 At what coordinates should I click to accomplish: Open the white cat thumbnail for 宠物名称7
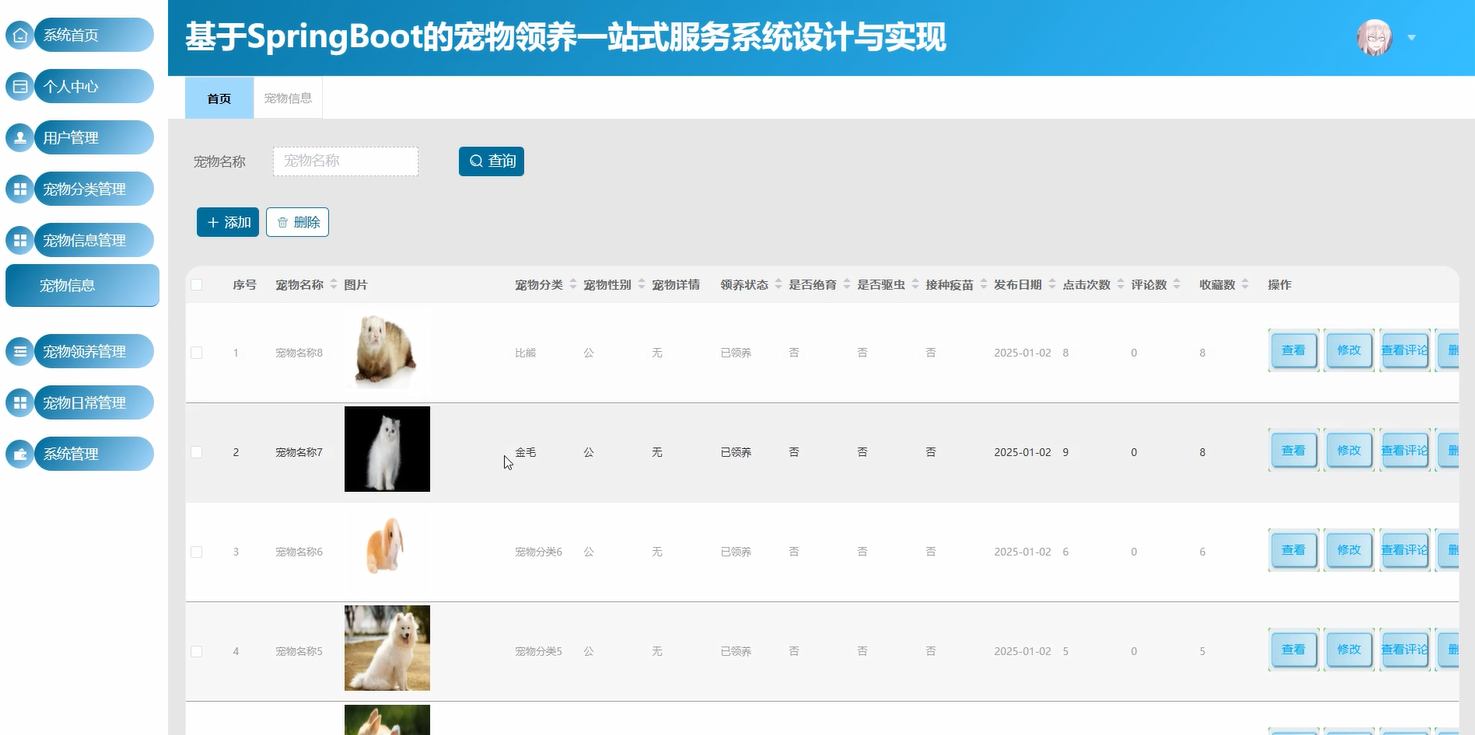pos(387,449)
